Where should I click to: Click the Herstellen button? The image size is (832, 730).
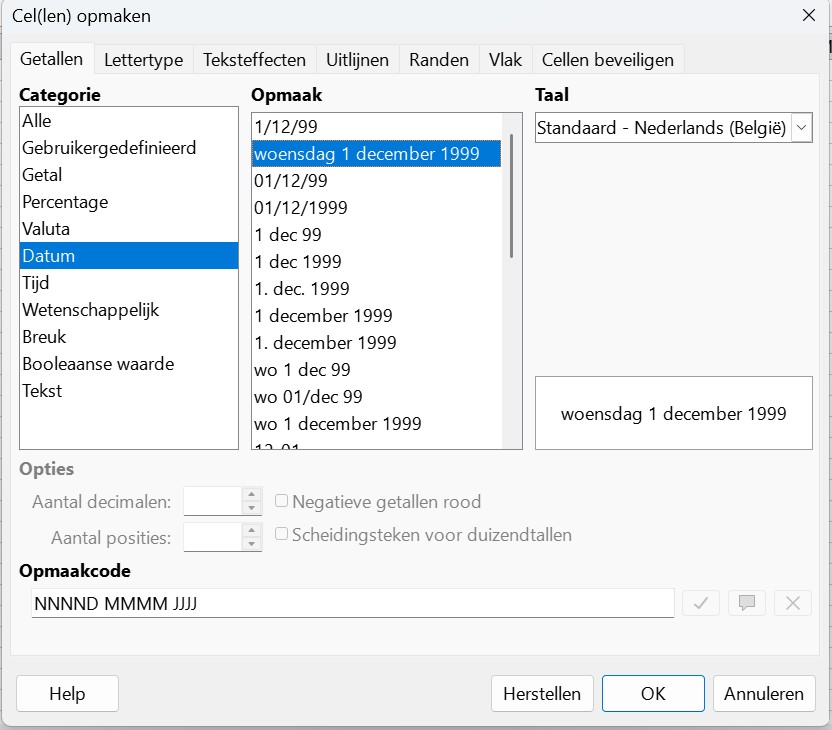pos(542,693)
